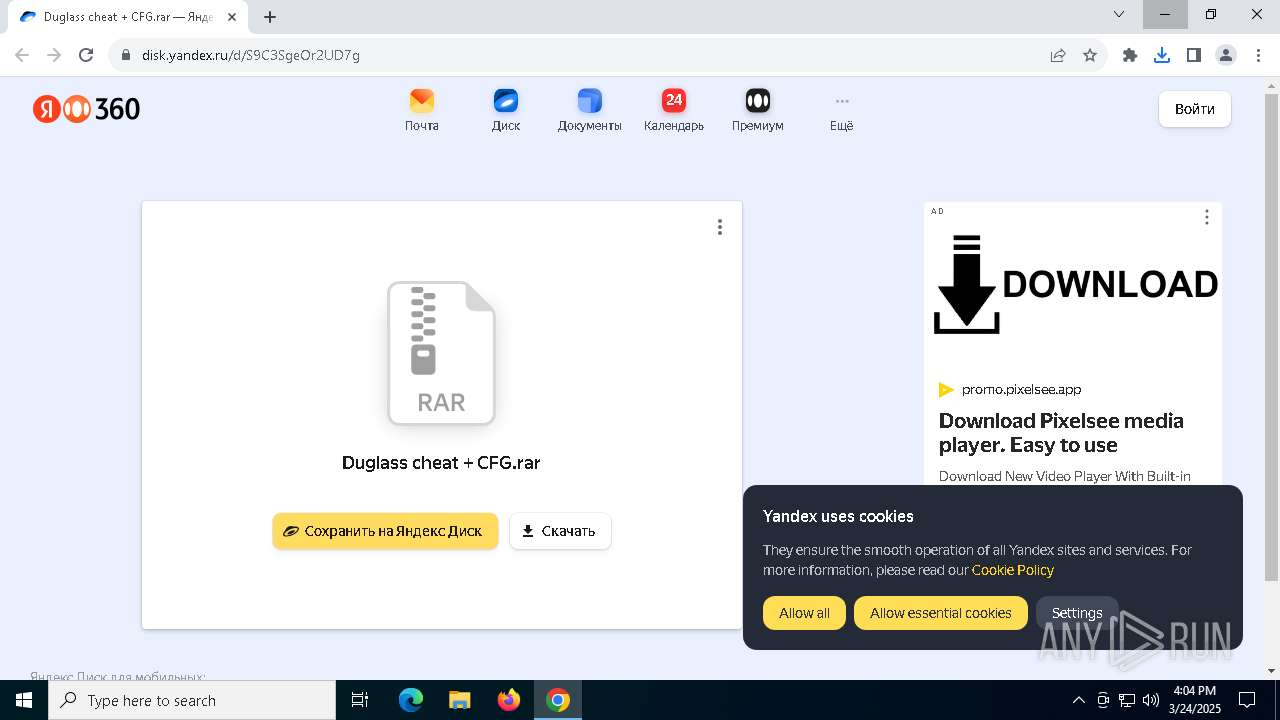Open Chrome profile avatar icon
The width and height of the screenshot is (1280, 720).
coord(1226,55)
